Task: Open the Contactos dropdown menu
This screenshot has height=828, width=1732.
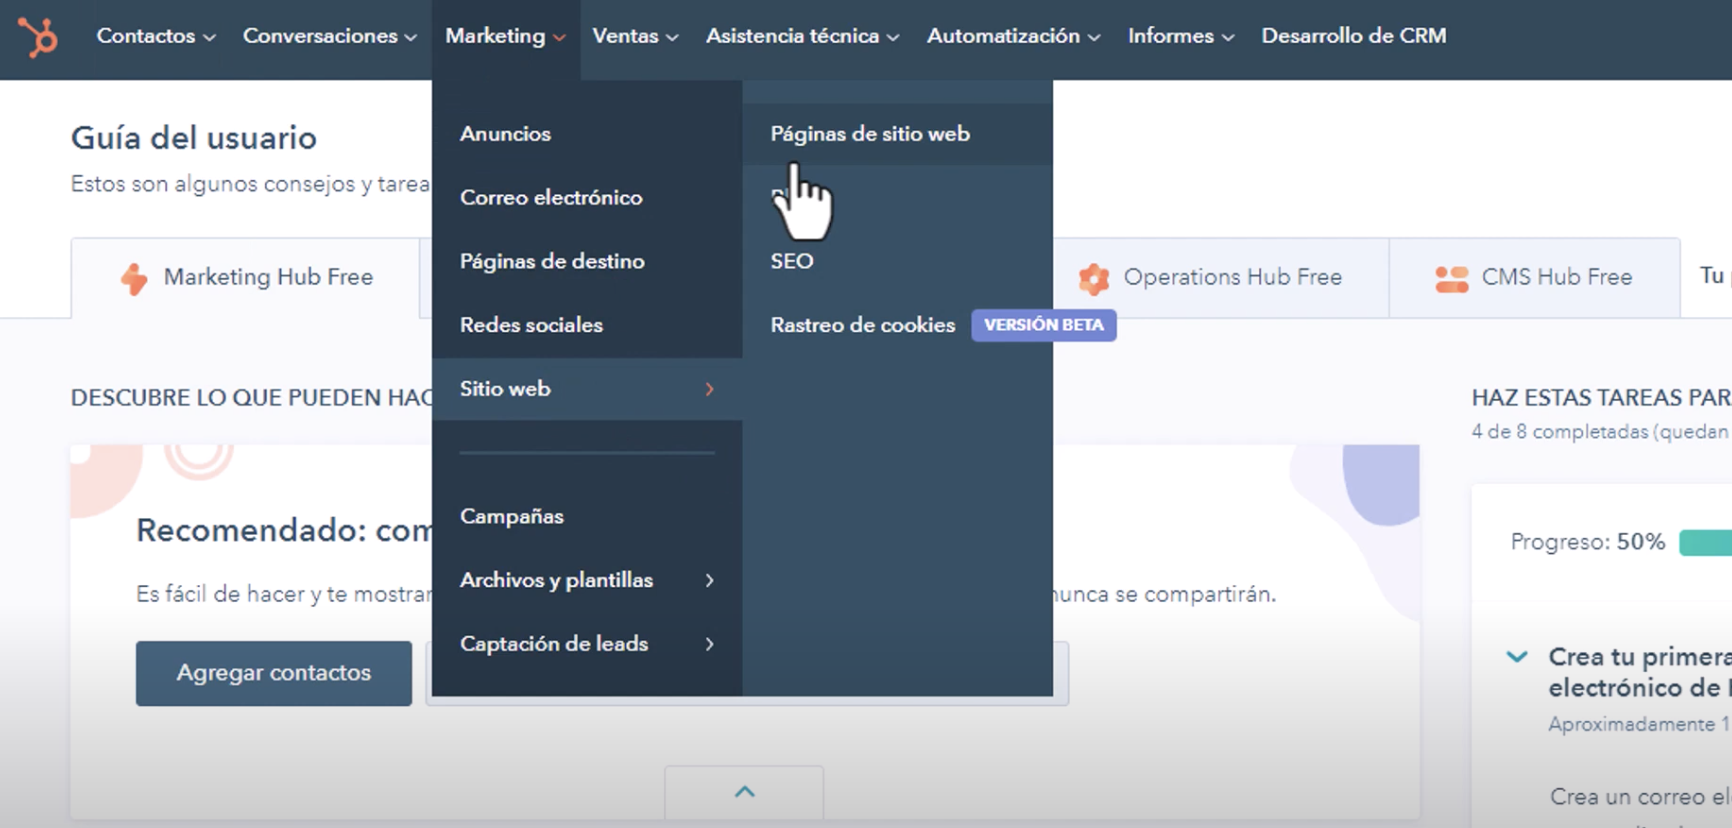Action: (x=155, y=36)
